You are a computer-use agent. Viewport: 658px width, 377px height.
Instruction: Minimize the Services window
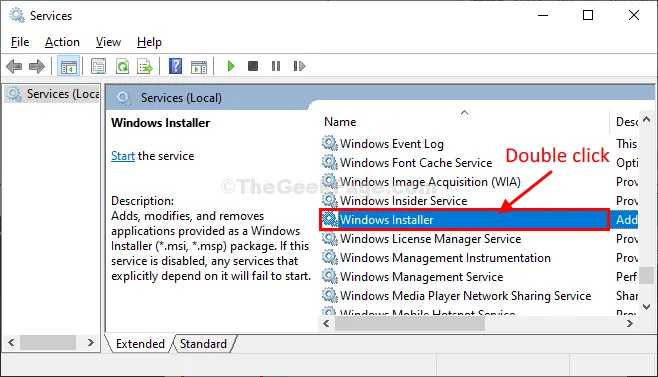click(x=543, y=16)
